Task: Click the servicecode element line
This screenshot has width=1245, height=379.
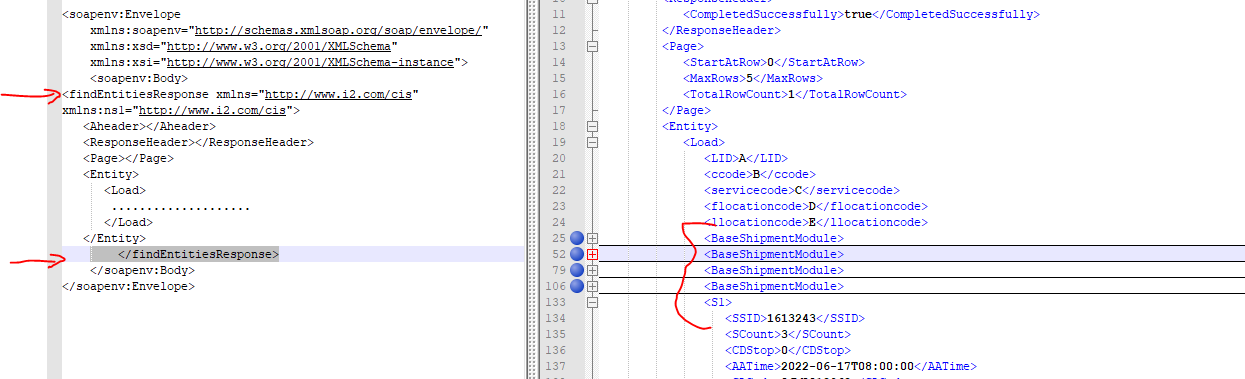Action: pyautogui.click(x=802, y=190)
